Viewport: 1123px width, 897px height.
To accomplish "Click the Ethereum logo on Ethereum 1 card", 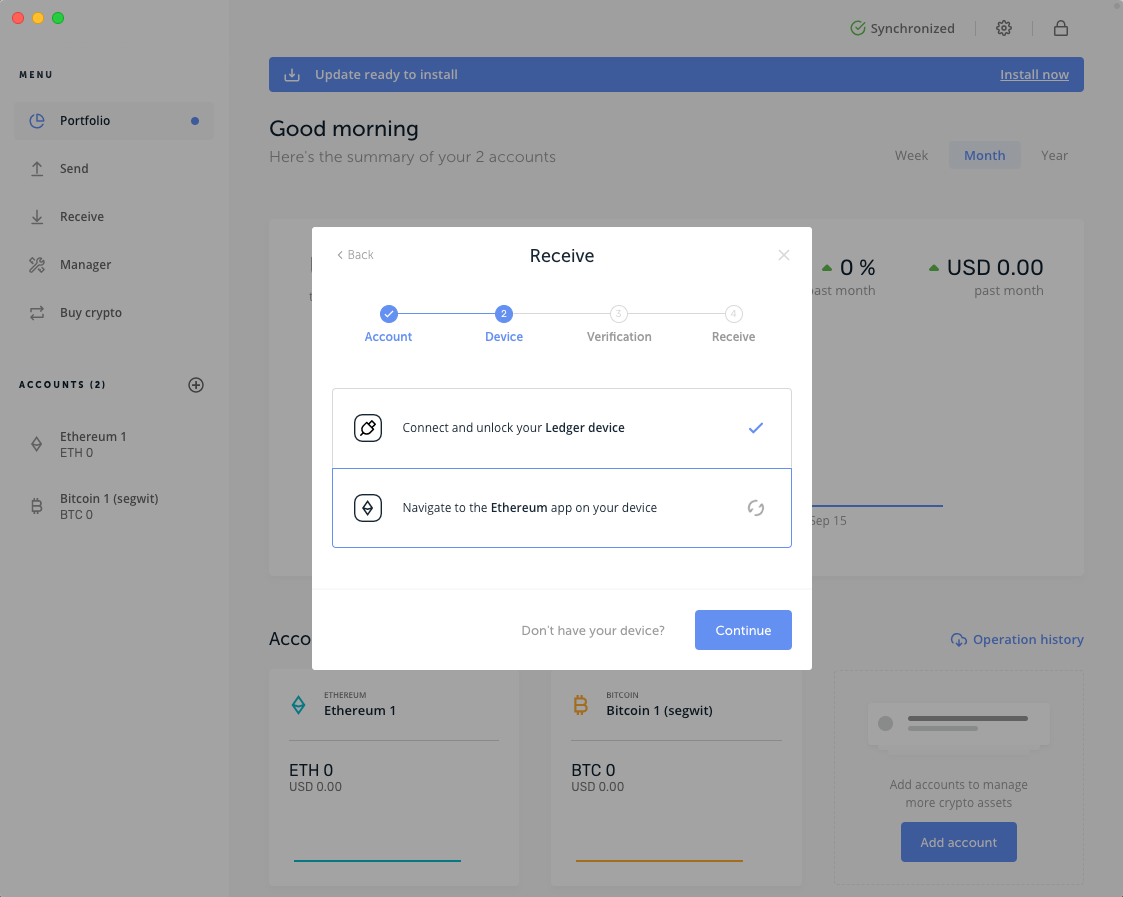I will pyautogui.click(x=299, y=704).
